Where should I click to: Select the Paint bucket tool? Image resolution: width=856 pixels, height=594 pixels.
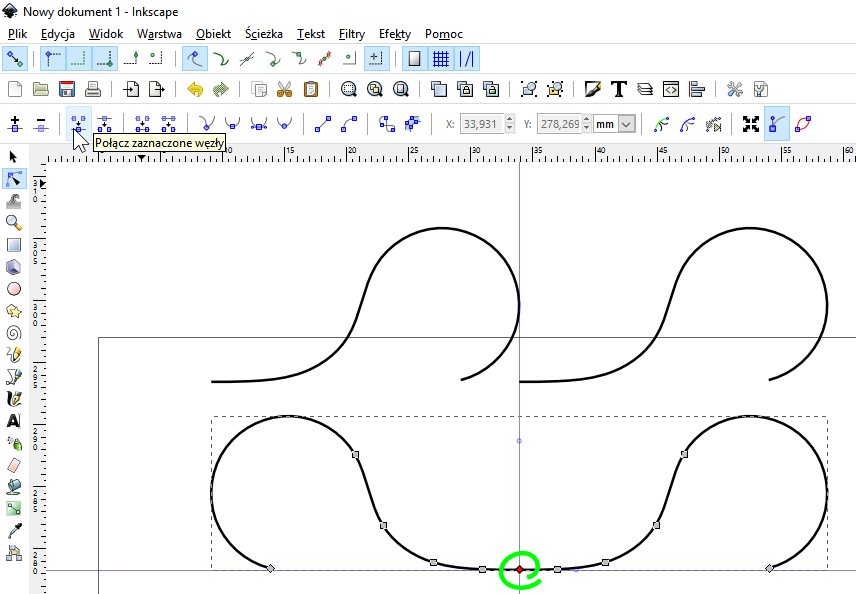tap(14, 486)
